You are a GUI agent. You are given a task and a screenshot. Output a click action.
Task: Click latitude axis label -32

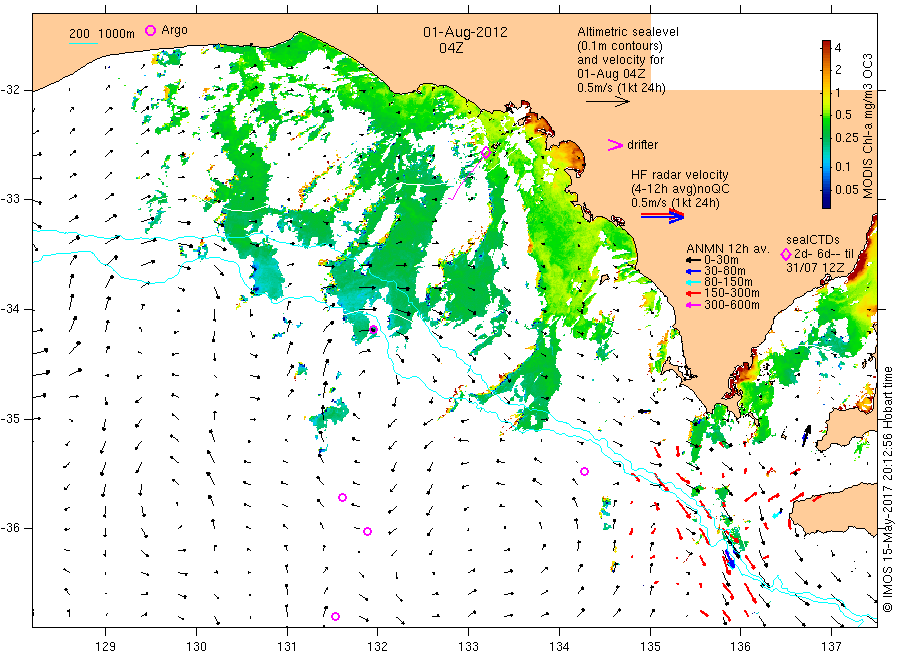coord(10,91)
